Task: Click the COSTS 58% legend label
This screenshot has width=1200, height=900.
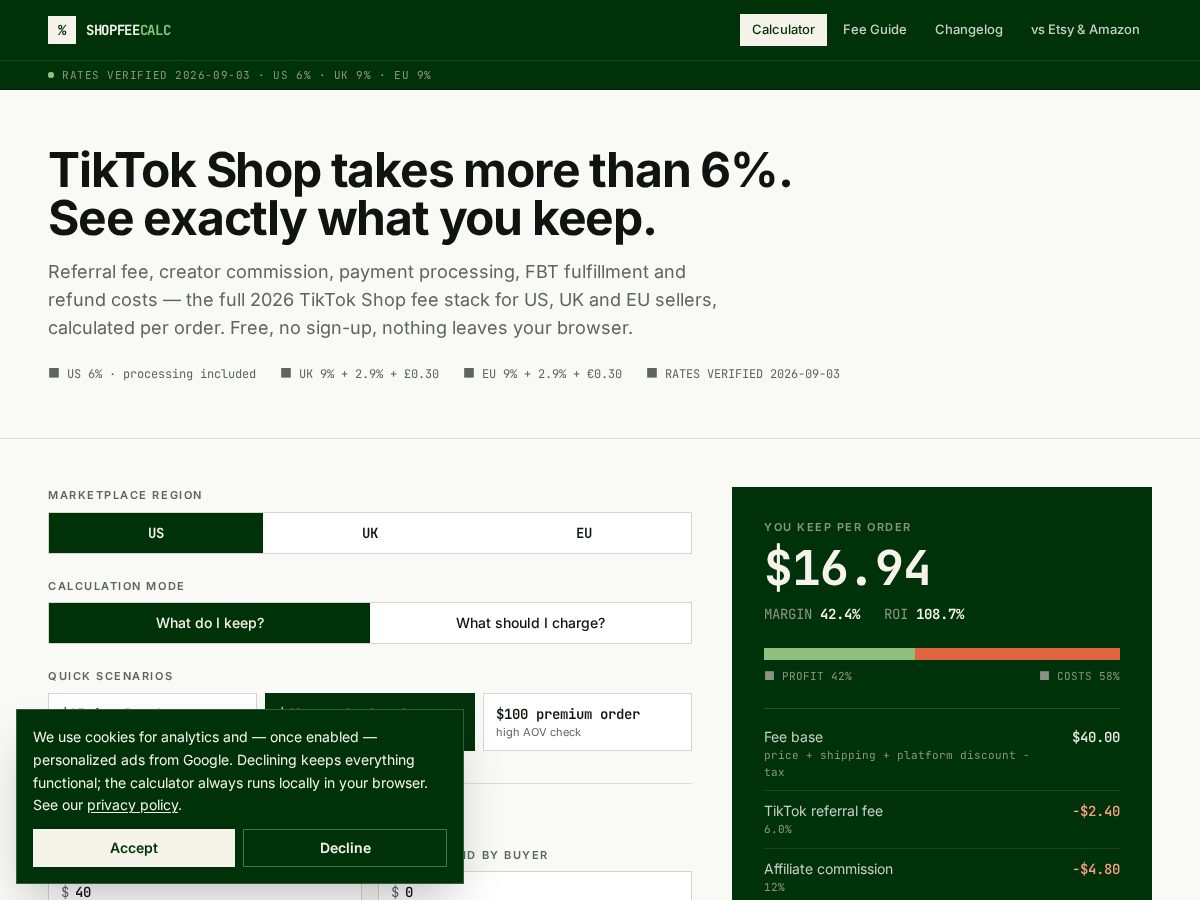Action: 1080,676
